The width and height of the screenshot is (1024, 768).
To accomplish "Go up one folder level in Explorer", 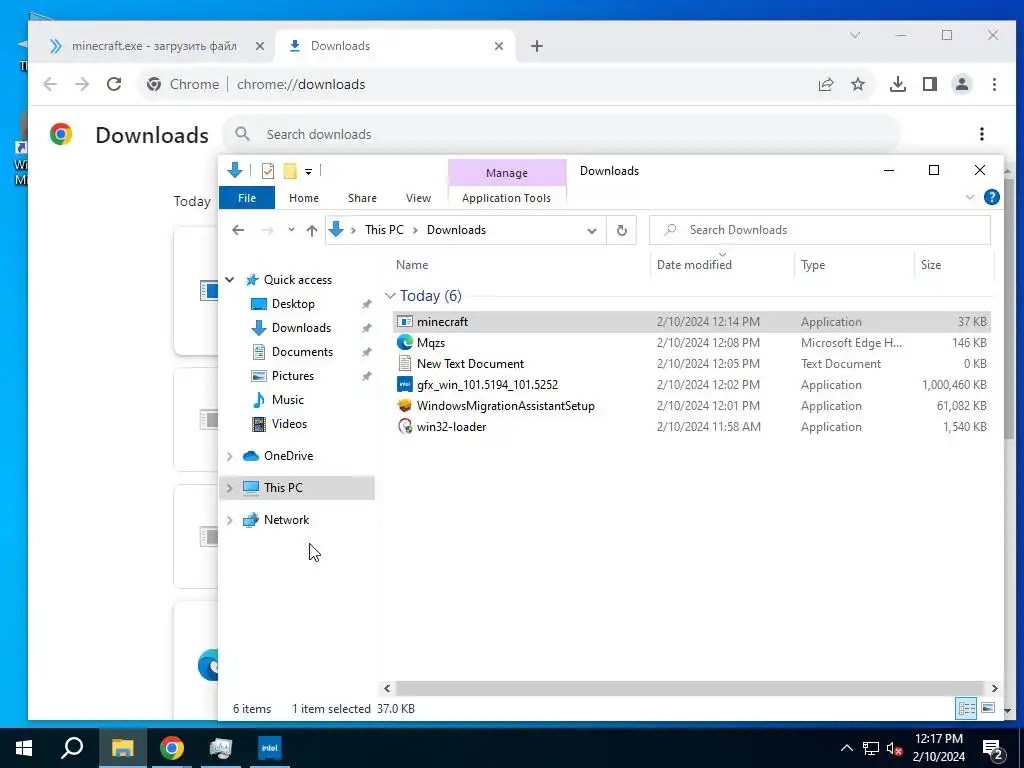I will 312,230.
